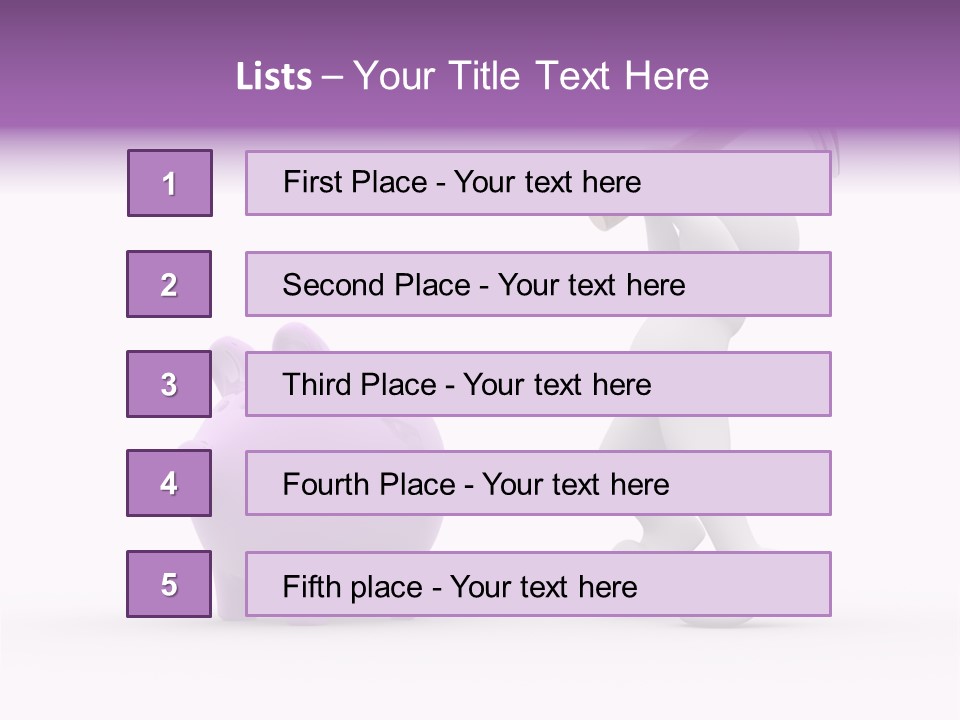Click the words Third Place
This screenshot has height=720, width=960.
(359, 384)
